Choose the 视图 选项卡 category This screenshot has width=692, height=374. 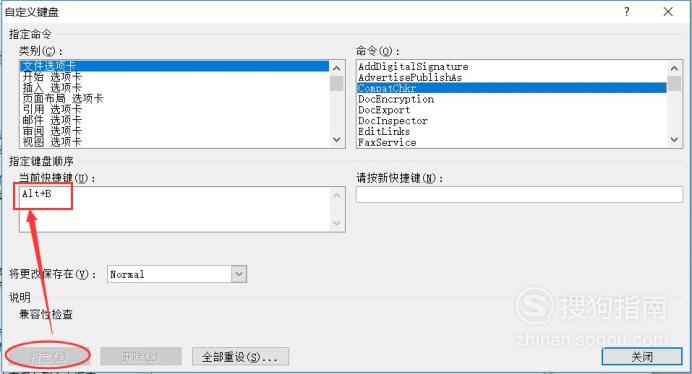(x=52, y=142)
